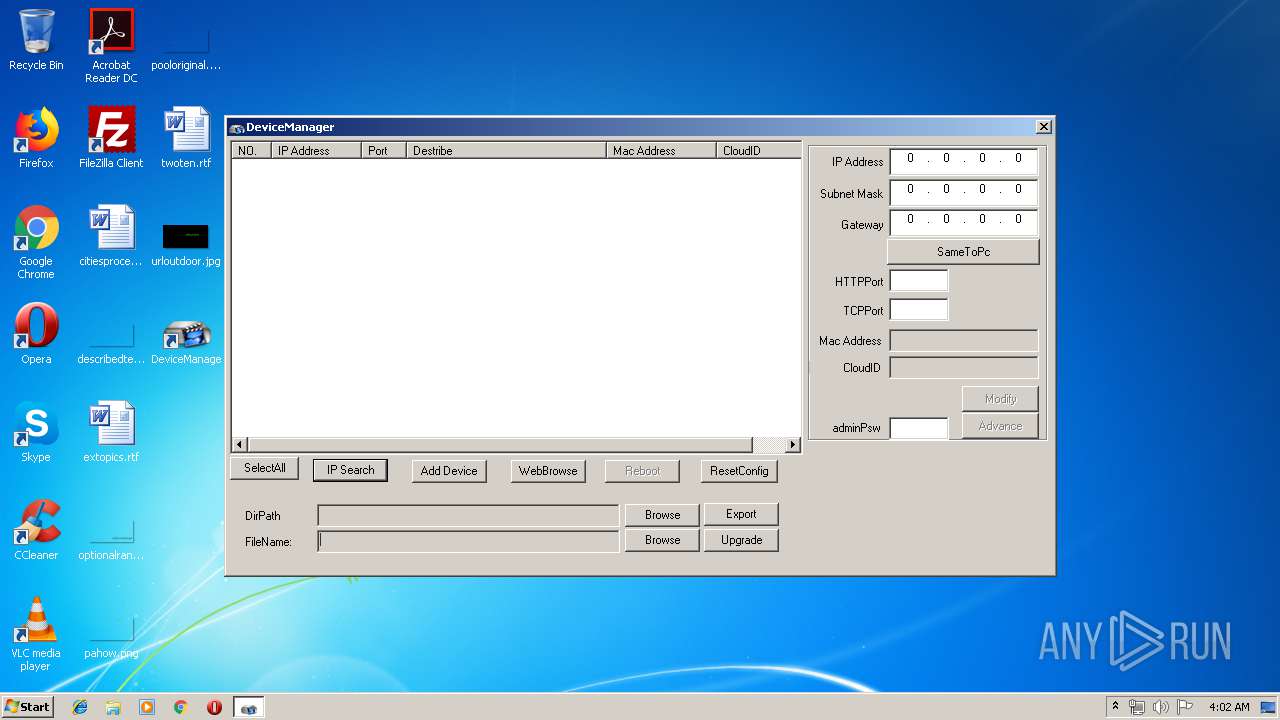The width and height of the screenshot is (1280, 720).
Task: Open the citiesproce document icon
Action: click(x=111, y=236)
